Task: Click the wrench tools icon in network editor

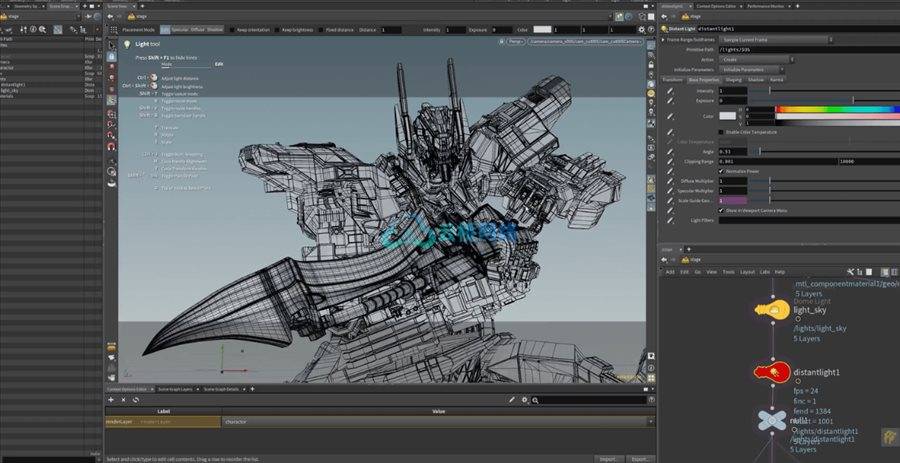Action: click(851, 271)
